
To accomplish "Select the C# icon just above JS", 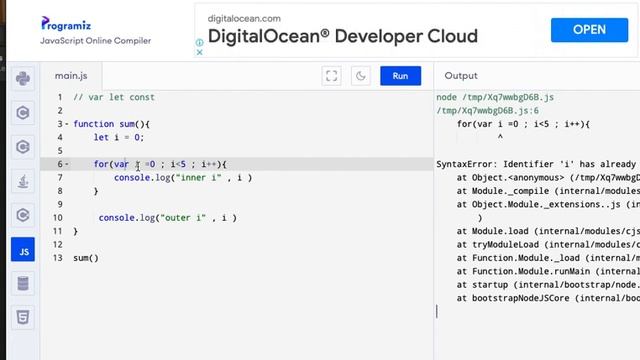I will tap(23, 215).
